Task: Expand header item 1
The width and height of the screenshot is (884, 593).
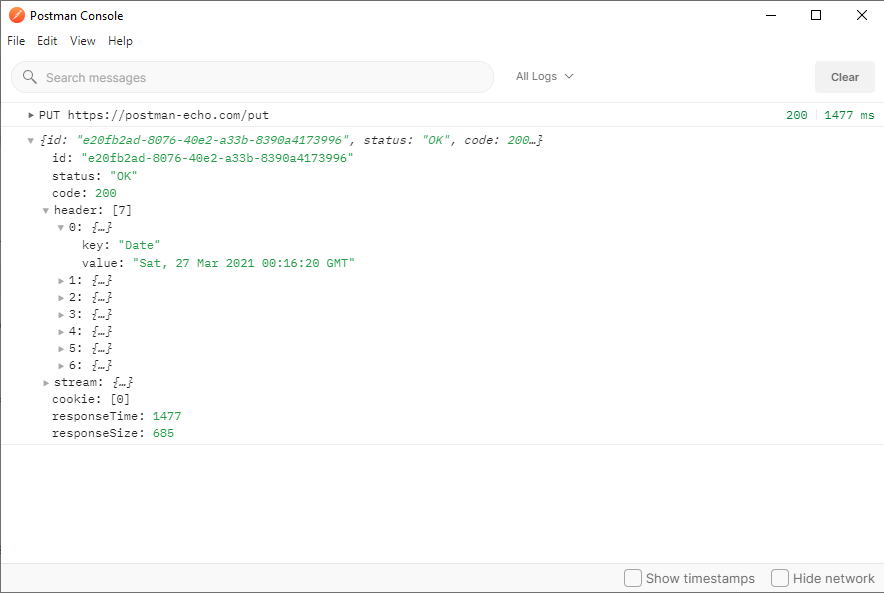Action: click(61, 280)
